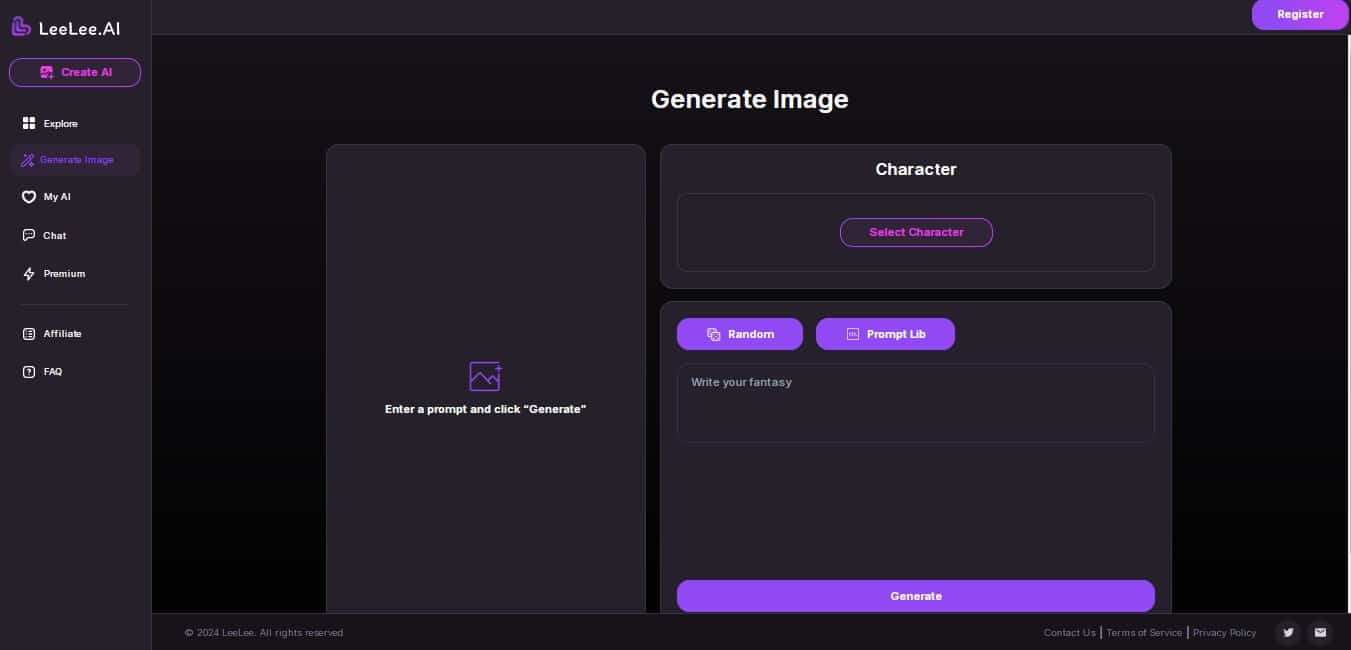Click the Select Character button

pyautogui.click(x=916, y=232)
